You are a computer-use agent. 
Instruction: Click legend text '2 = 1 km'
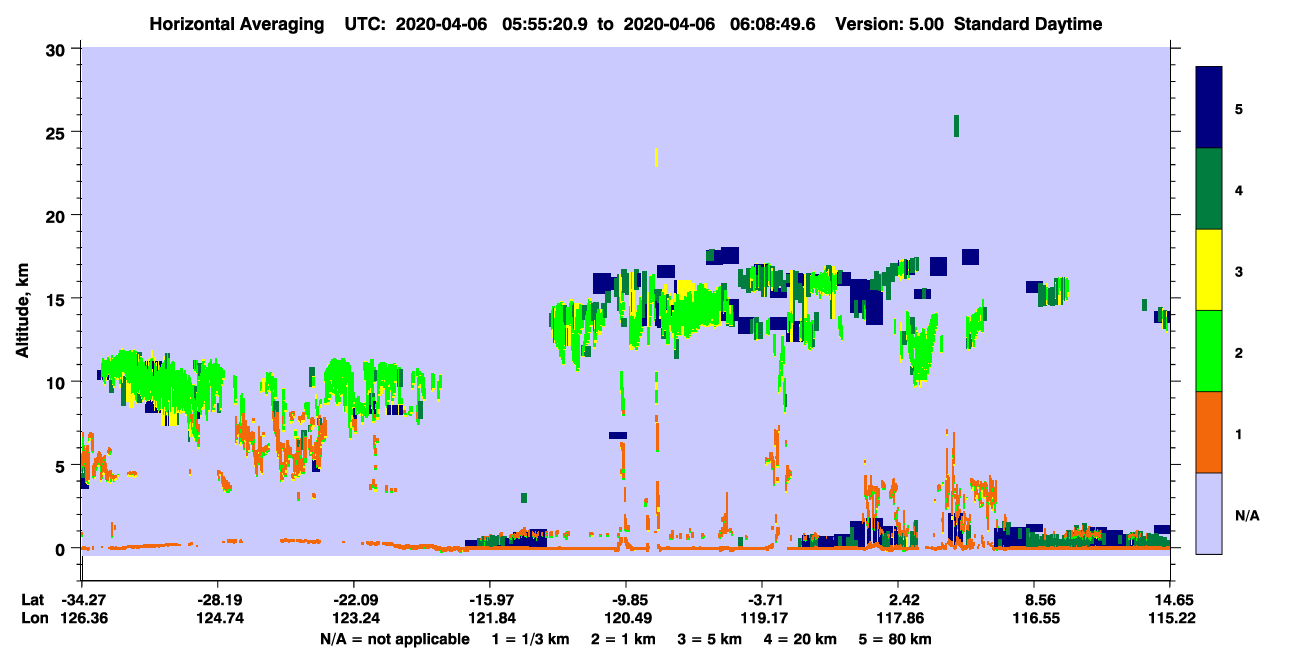[624, 639]
